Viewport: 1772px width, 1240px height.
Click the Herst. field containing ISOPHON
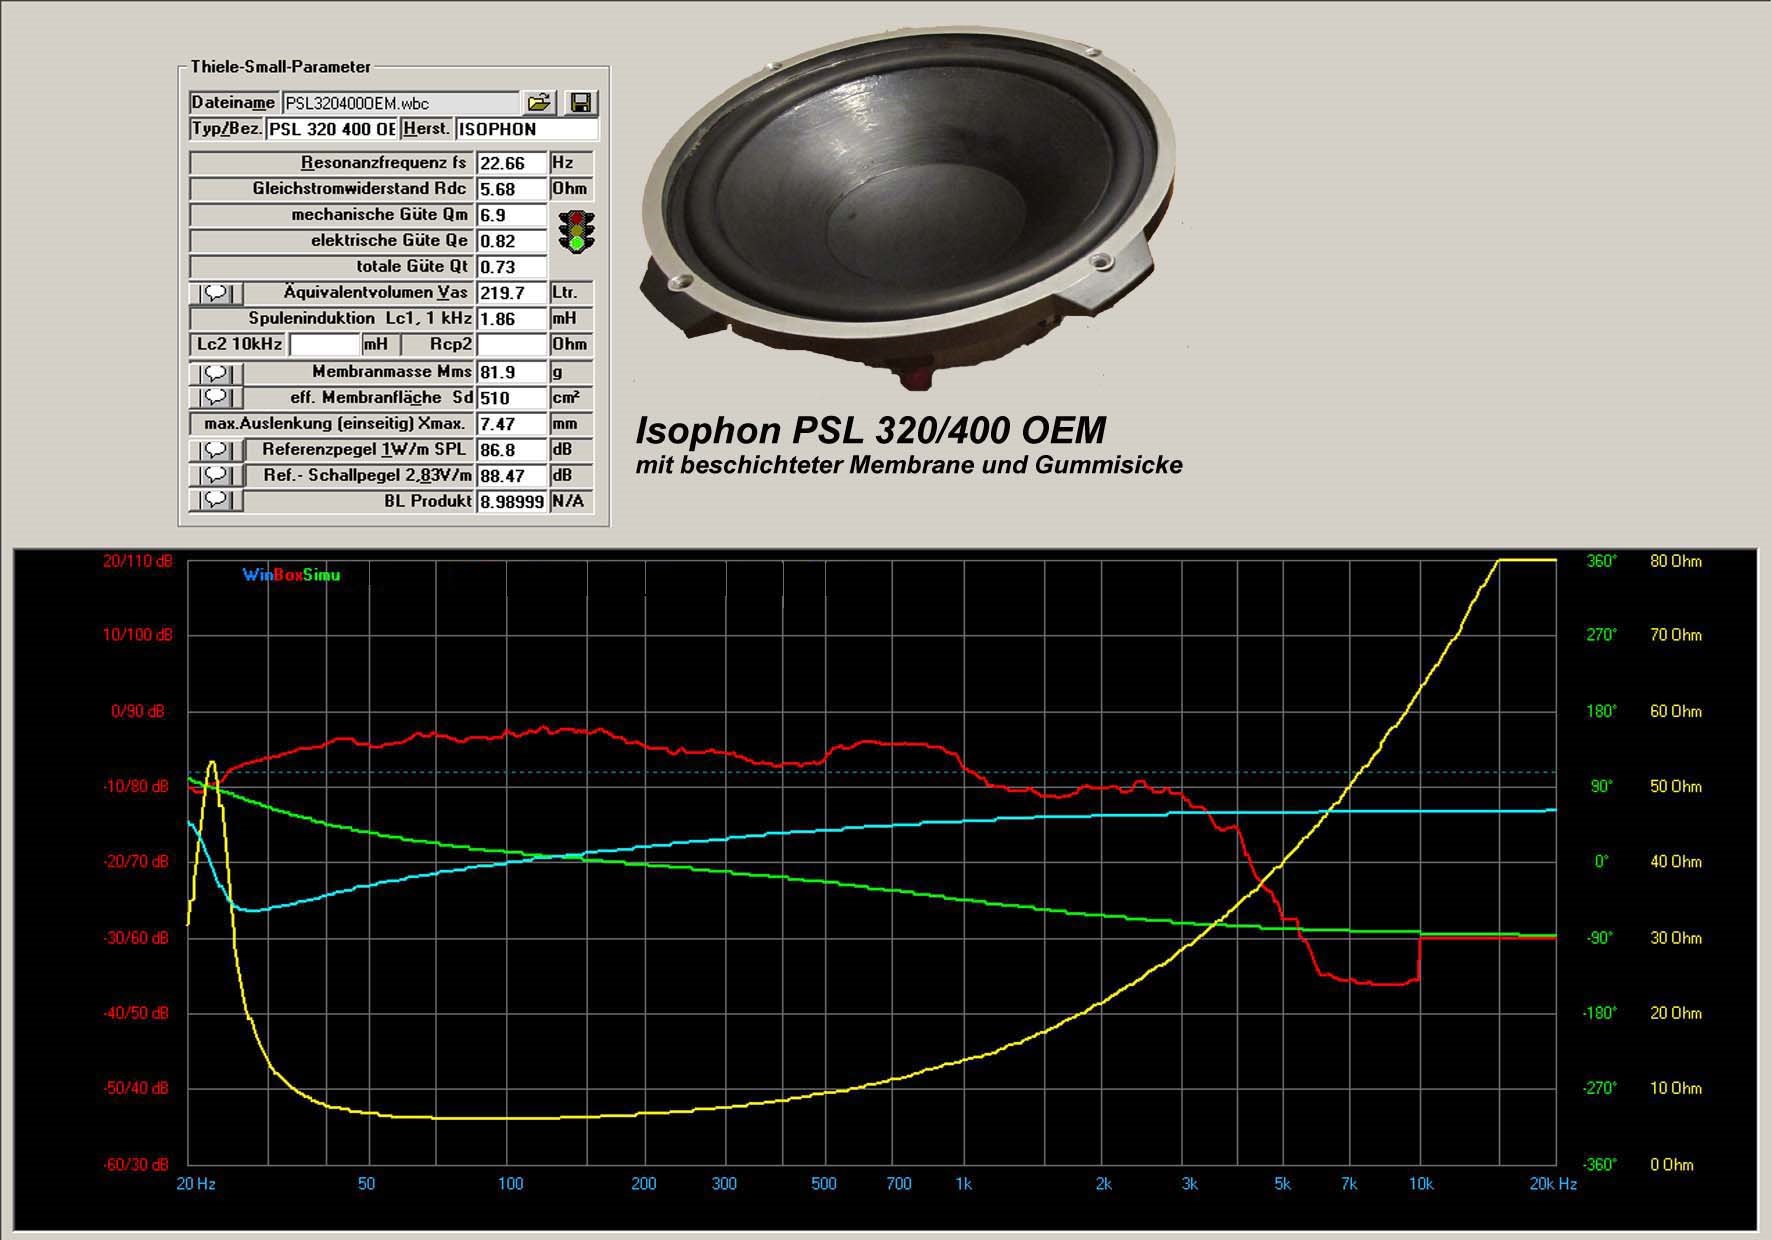pyautogui.click(x=527, y=129)
